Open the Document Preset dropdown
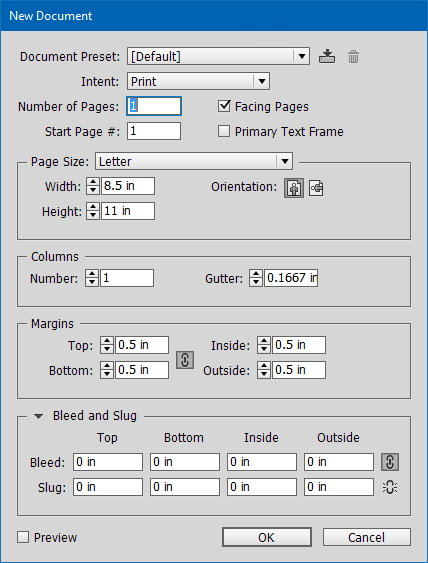This screenshot has height=563, width=428. [x=218, y=56]
